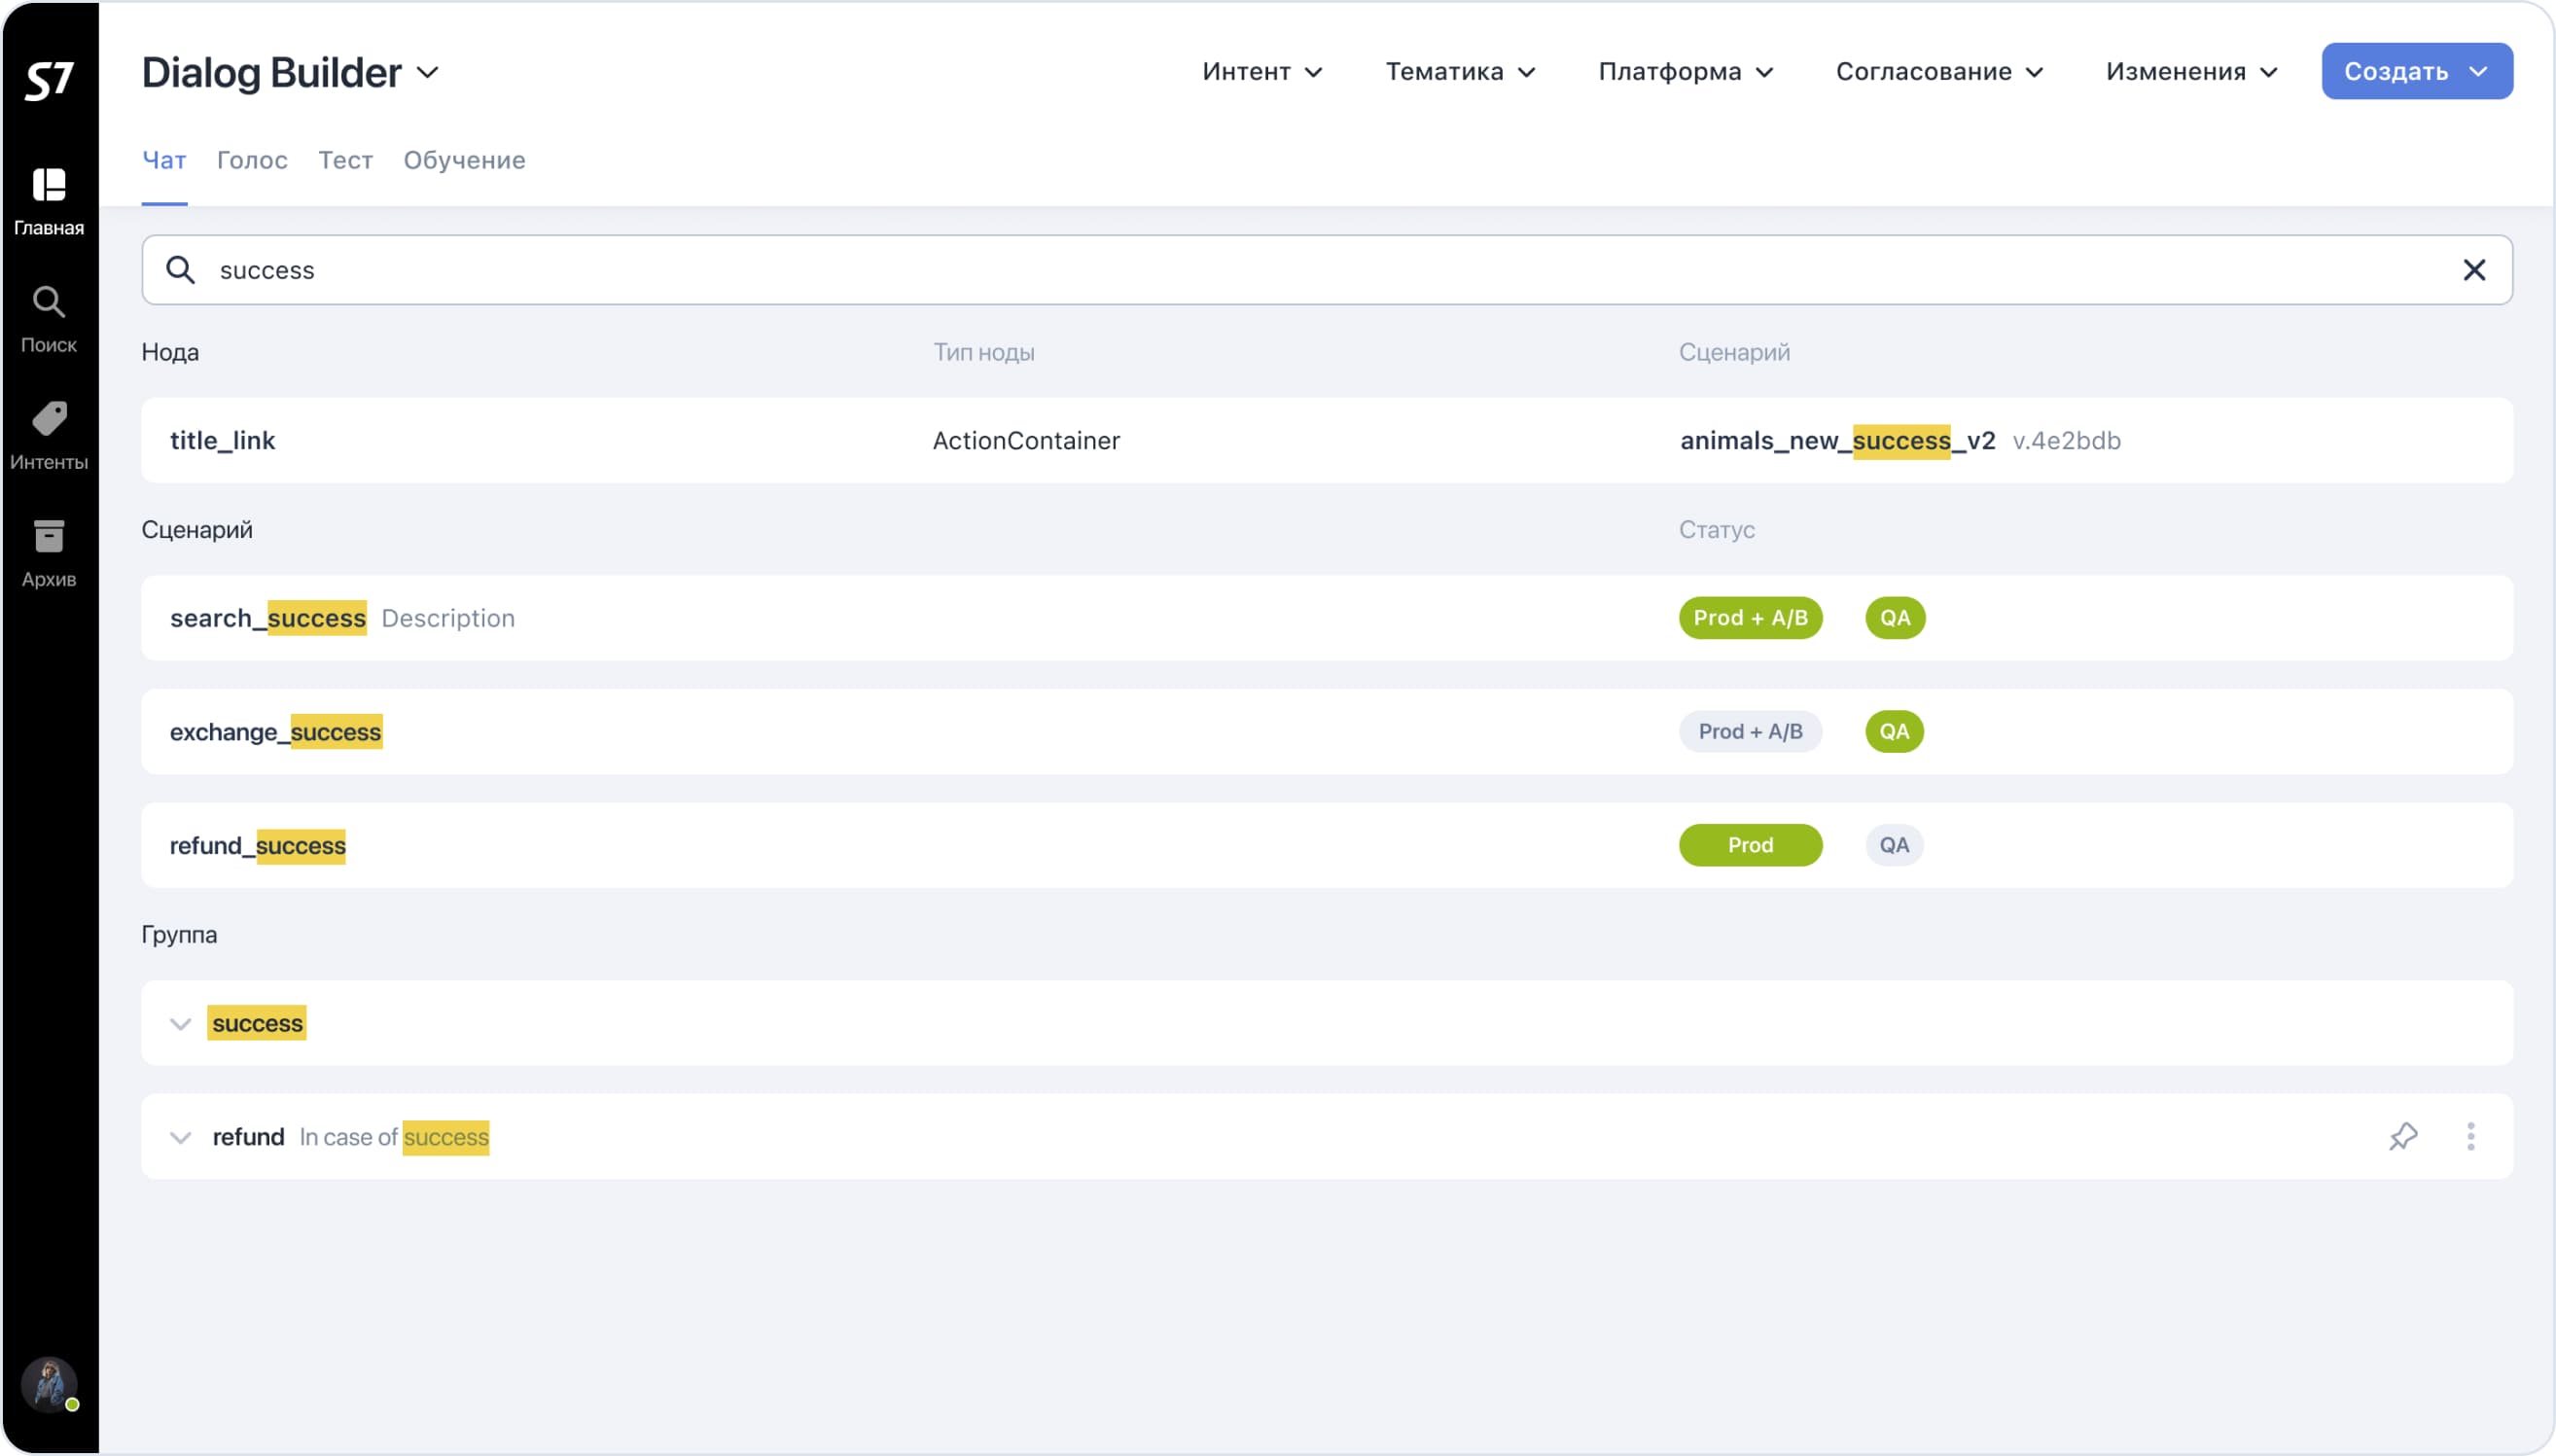The image size is (2556, 1456).
Task: Open the Тематика filter dropdown
Action: (1460, 72)
